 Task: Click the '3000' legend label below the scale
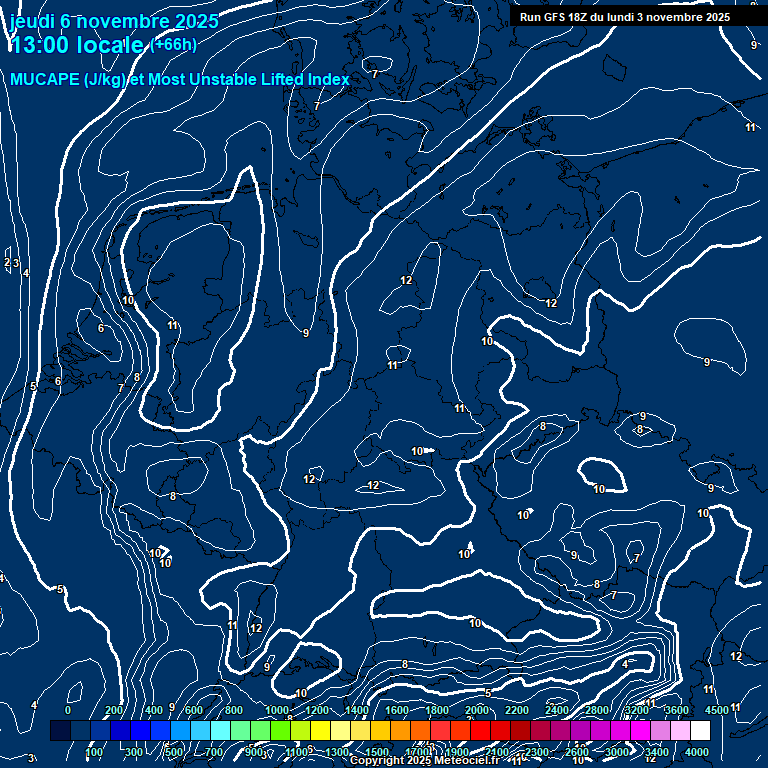point(617,752)
